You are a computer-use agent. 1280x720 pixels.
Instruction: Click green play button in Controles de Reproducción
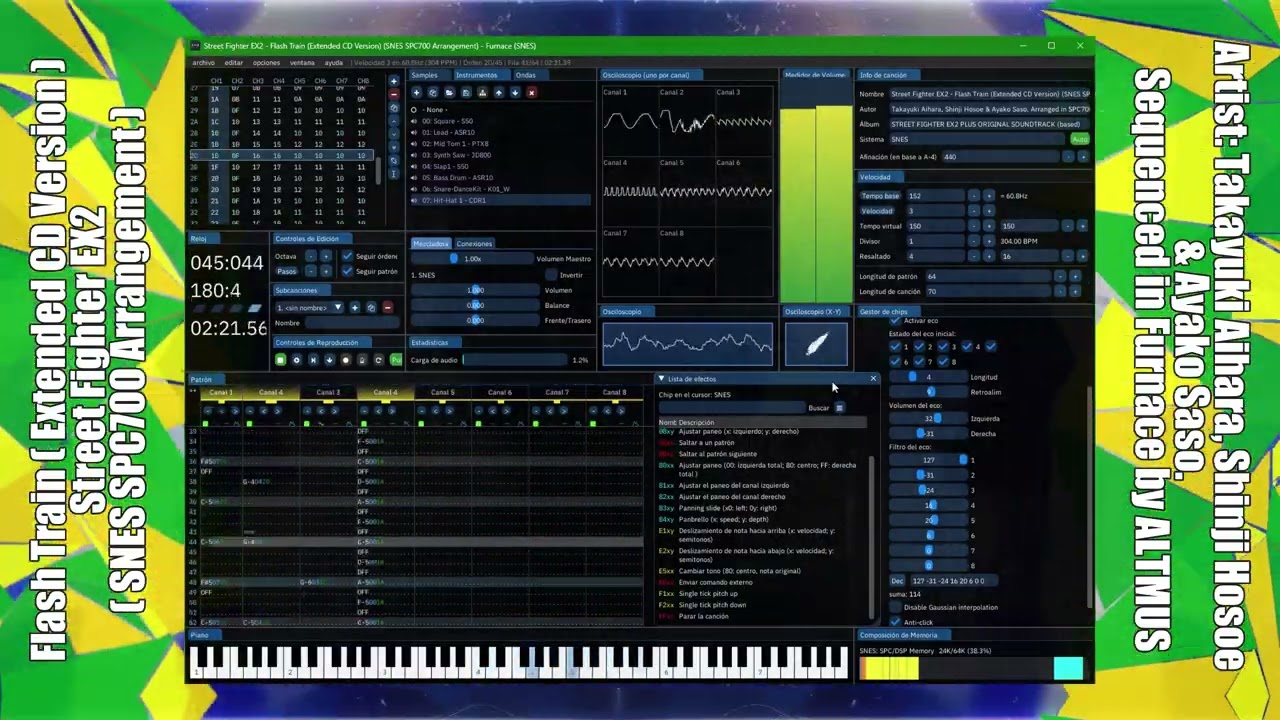click(280, 360)
